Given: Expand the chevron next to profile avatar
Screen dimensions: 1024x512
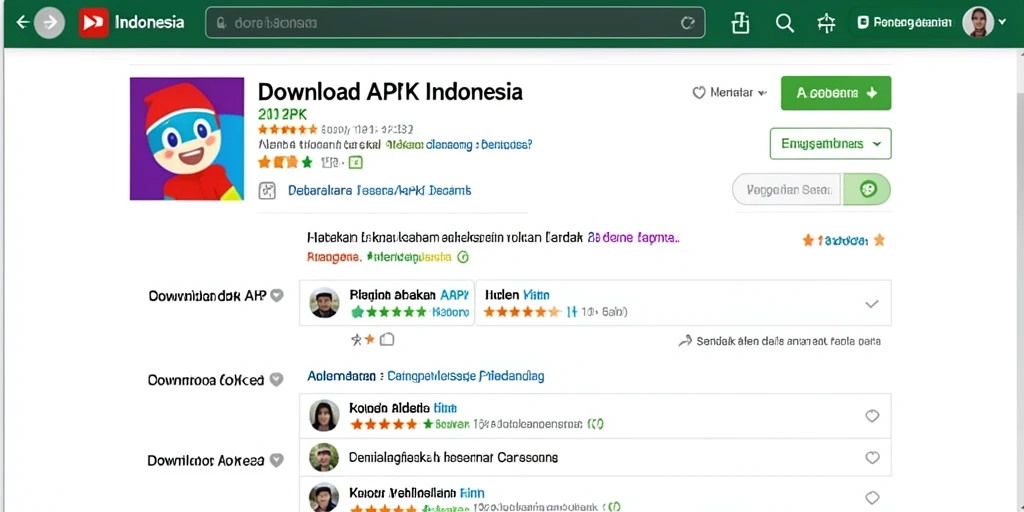Looking at the screenshot, I should [x=1004, y=23].
